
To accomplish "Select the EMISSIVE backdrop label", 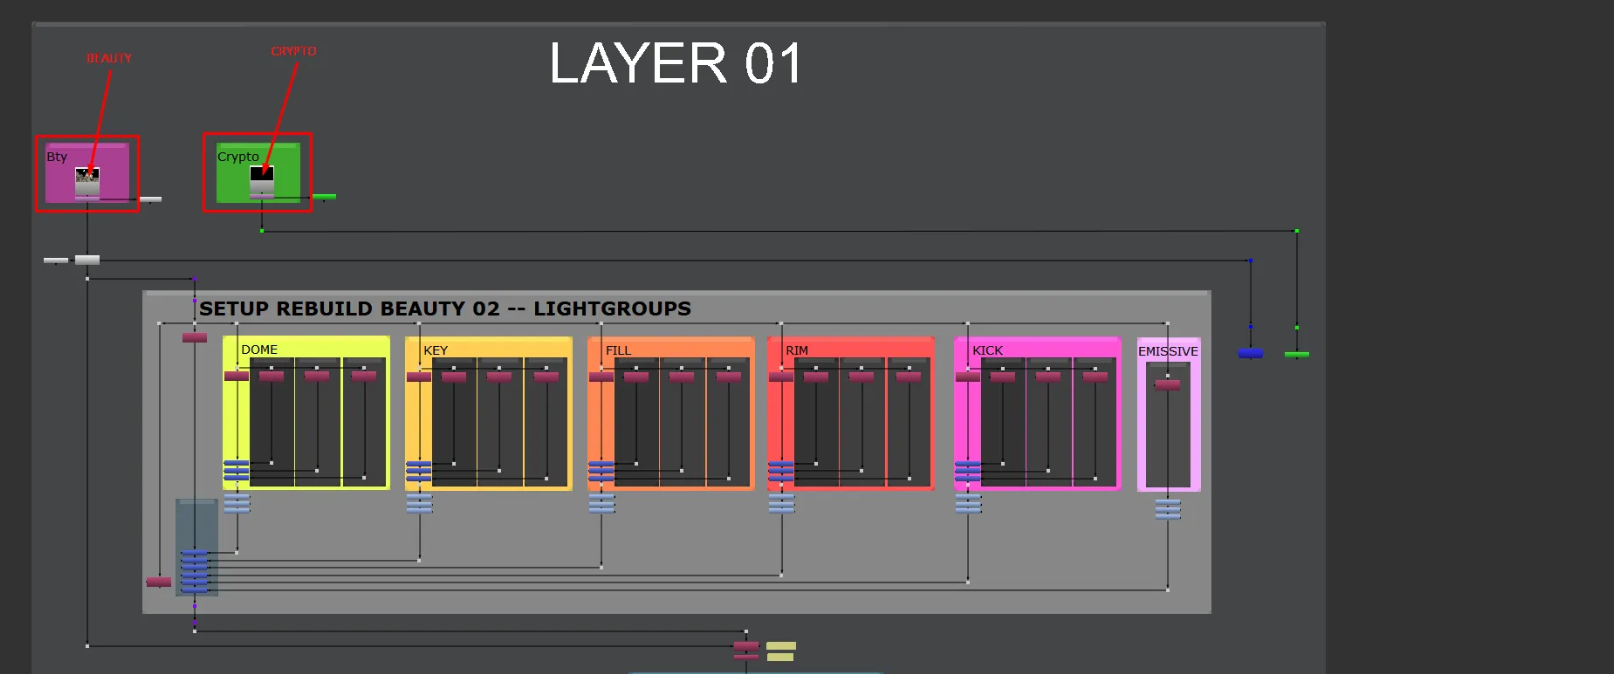I will tap(1167, 352).
